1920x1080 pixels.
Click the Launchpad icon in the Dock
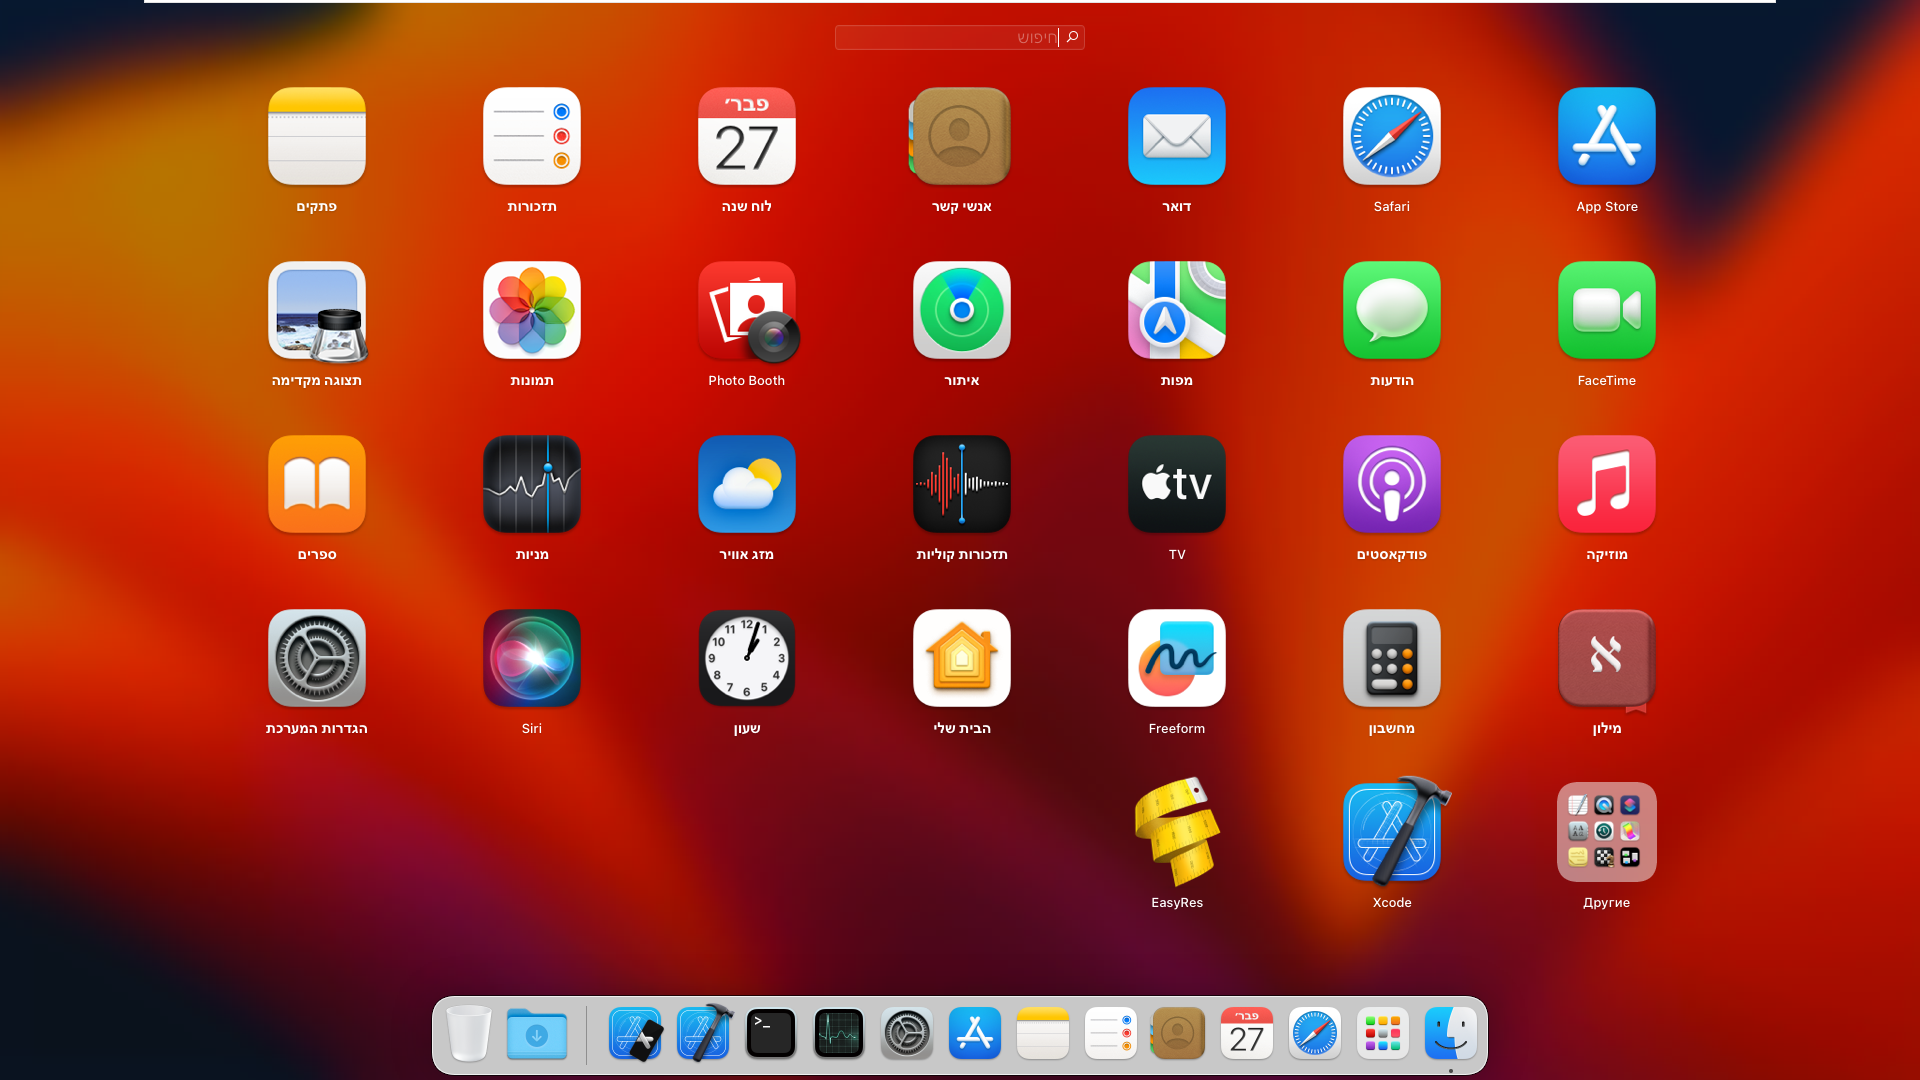click(1383, 1033)
